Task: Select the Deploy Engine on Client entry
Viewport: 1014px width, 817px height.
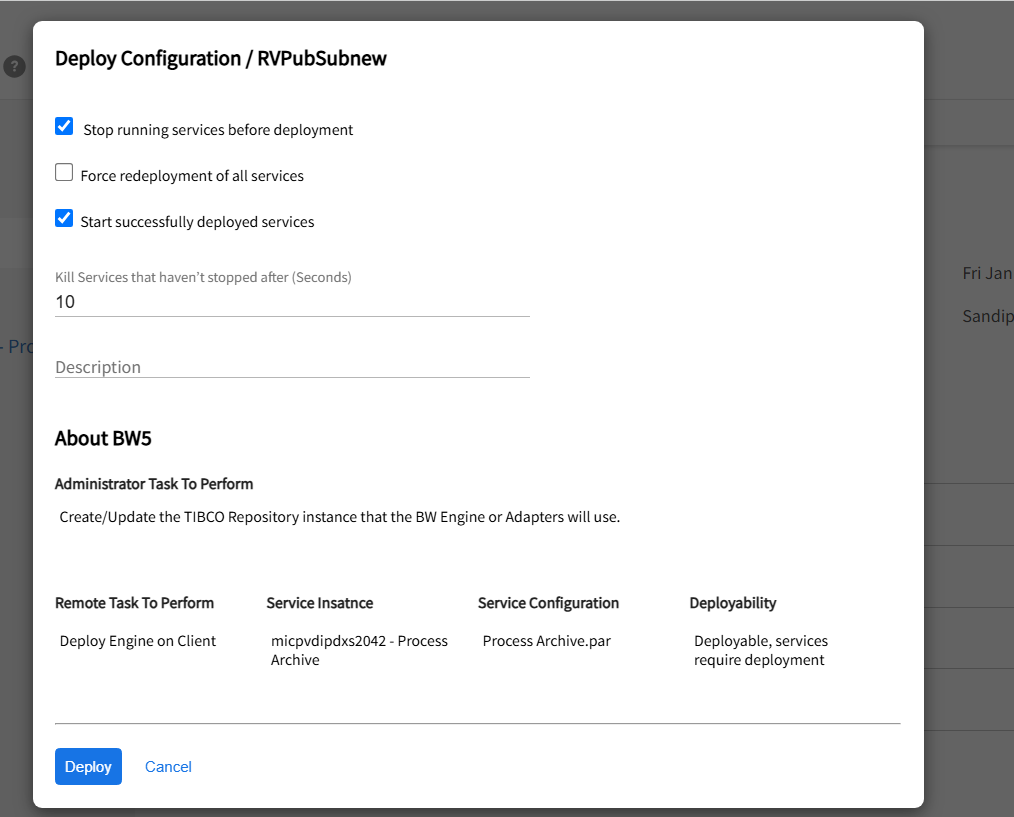Action: click(x=138, y=641)
